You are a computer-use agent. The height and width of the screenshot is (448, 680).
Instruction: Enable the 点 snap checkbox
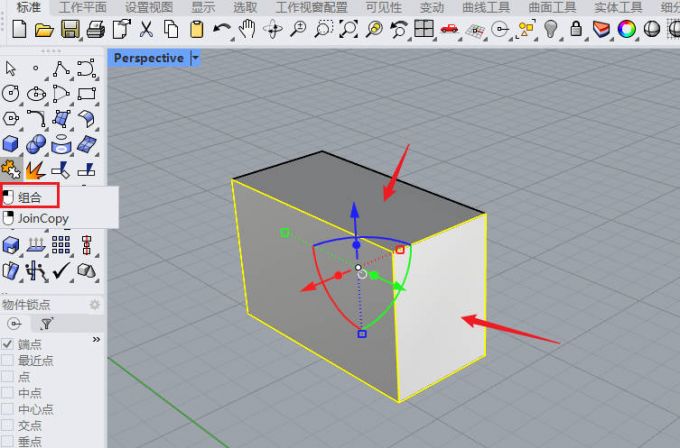point(7,376)
